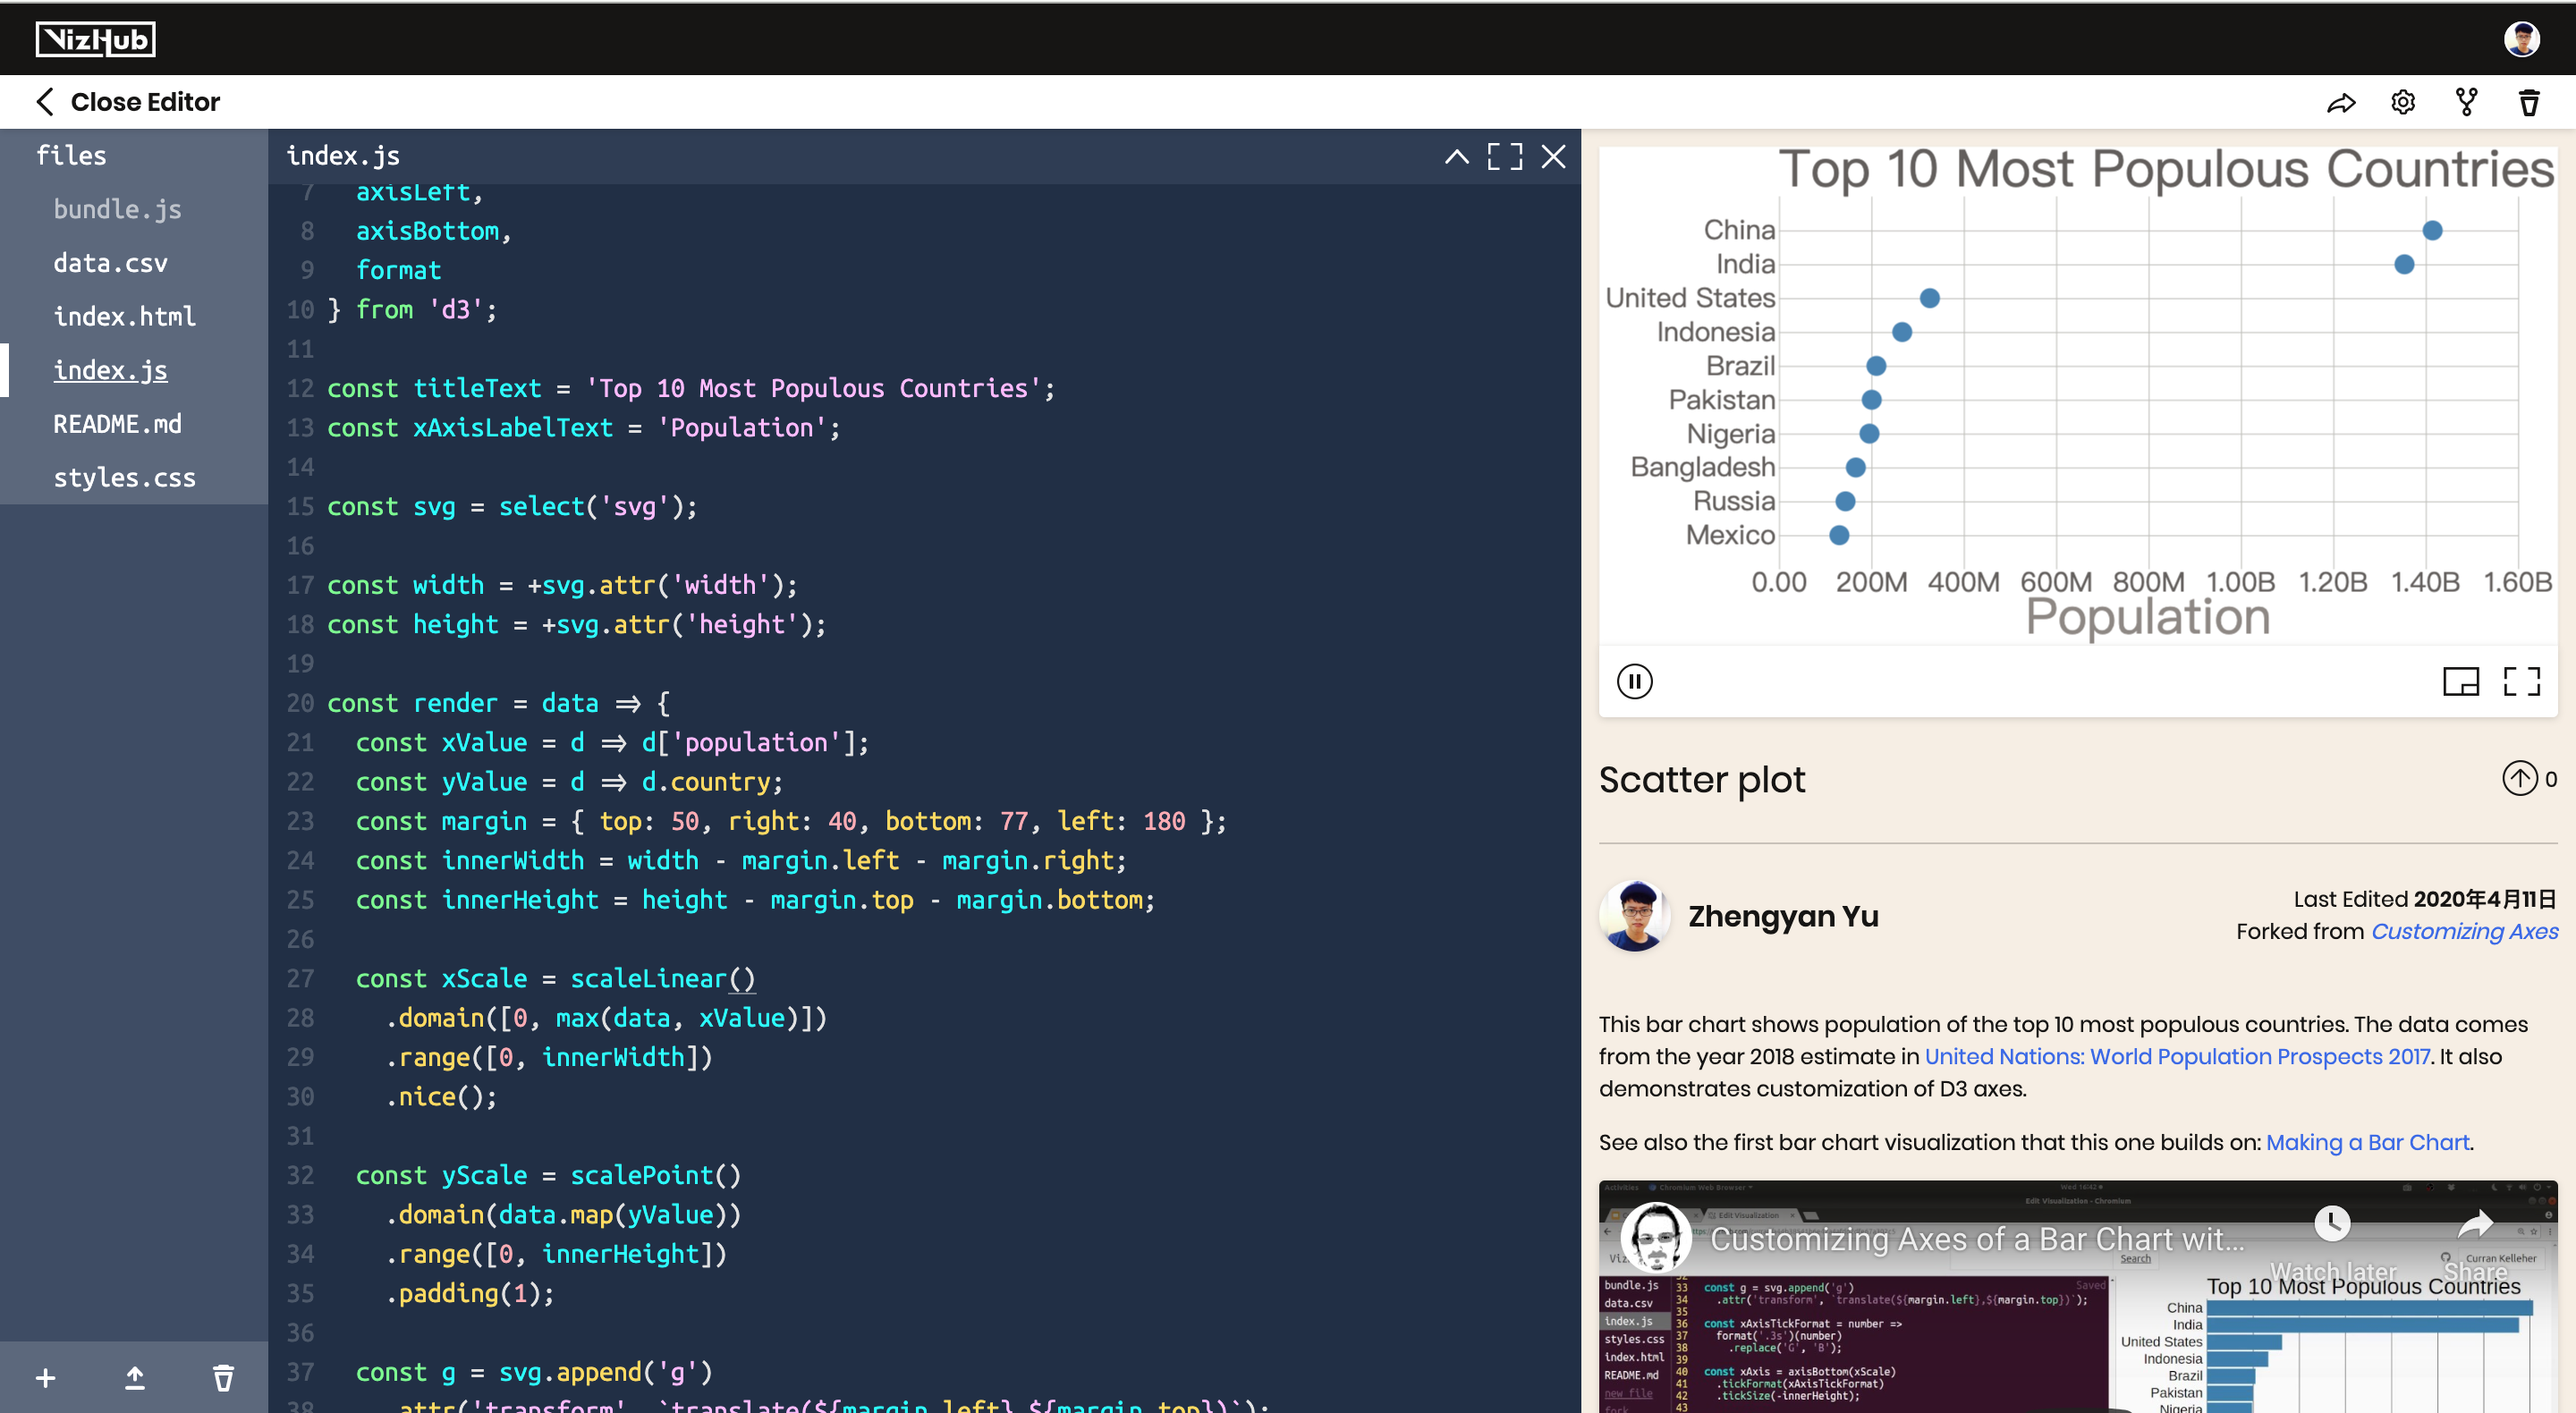Open the Customizing Axes forked-from link

pos(2464,931)
